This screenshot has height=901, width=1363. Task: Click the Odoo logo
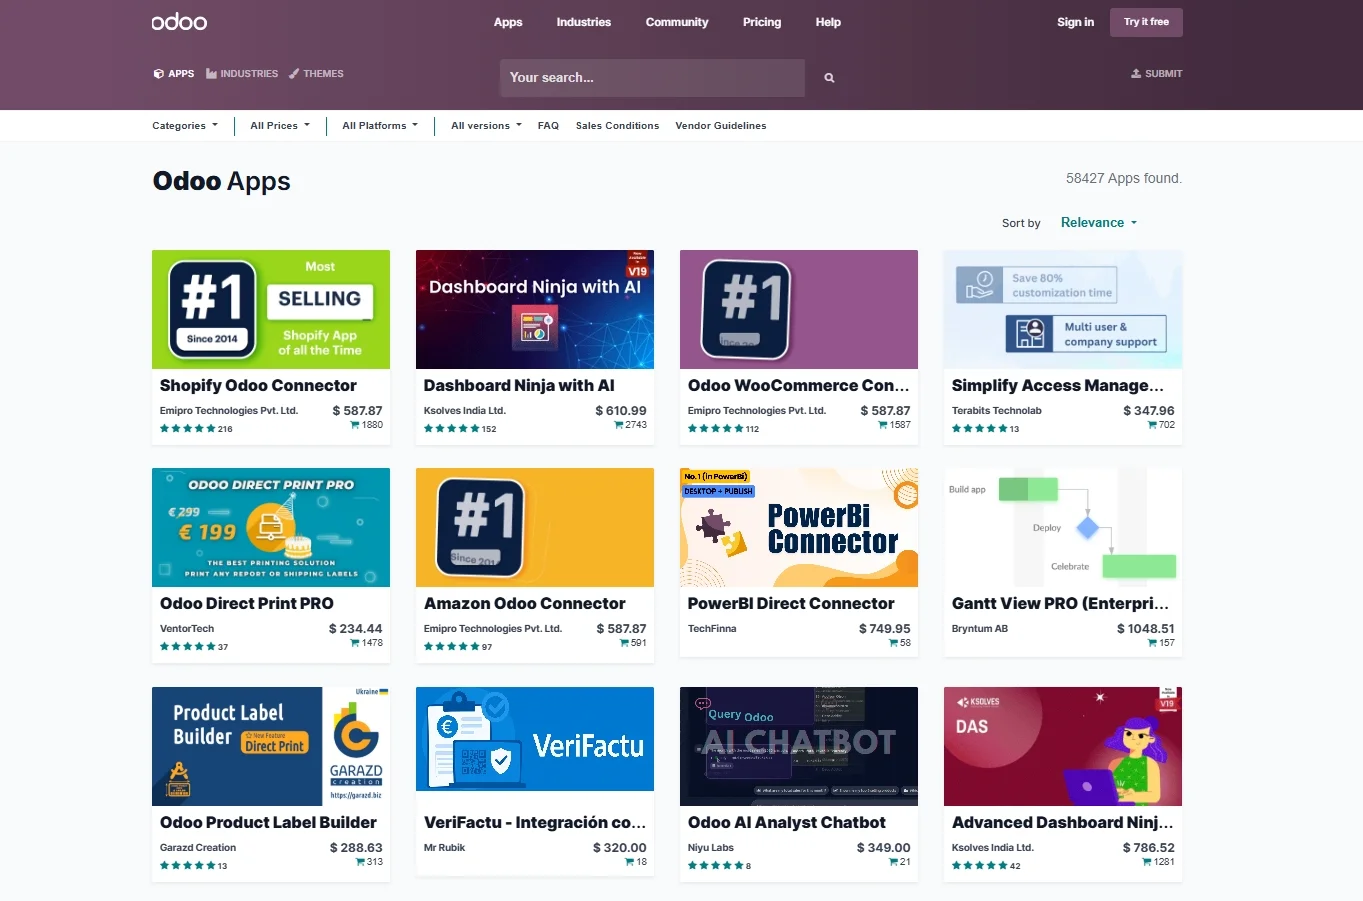[179, 22]
